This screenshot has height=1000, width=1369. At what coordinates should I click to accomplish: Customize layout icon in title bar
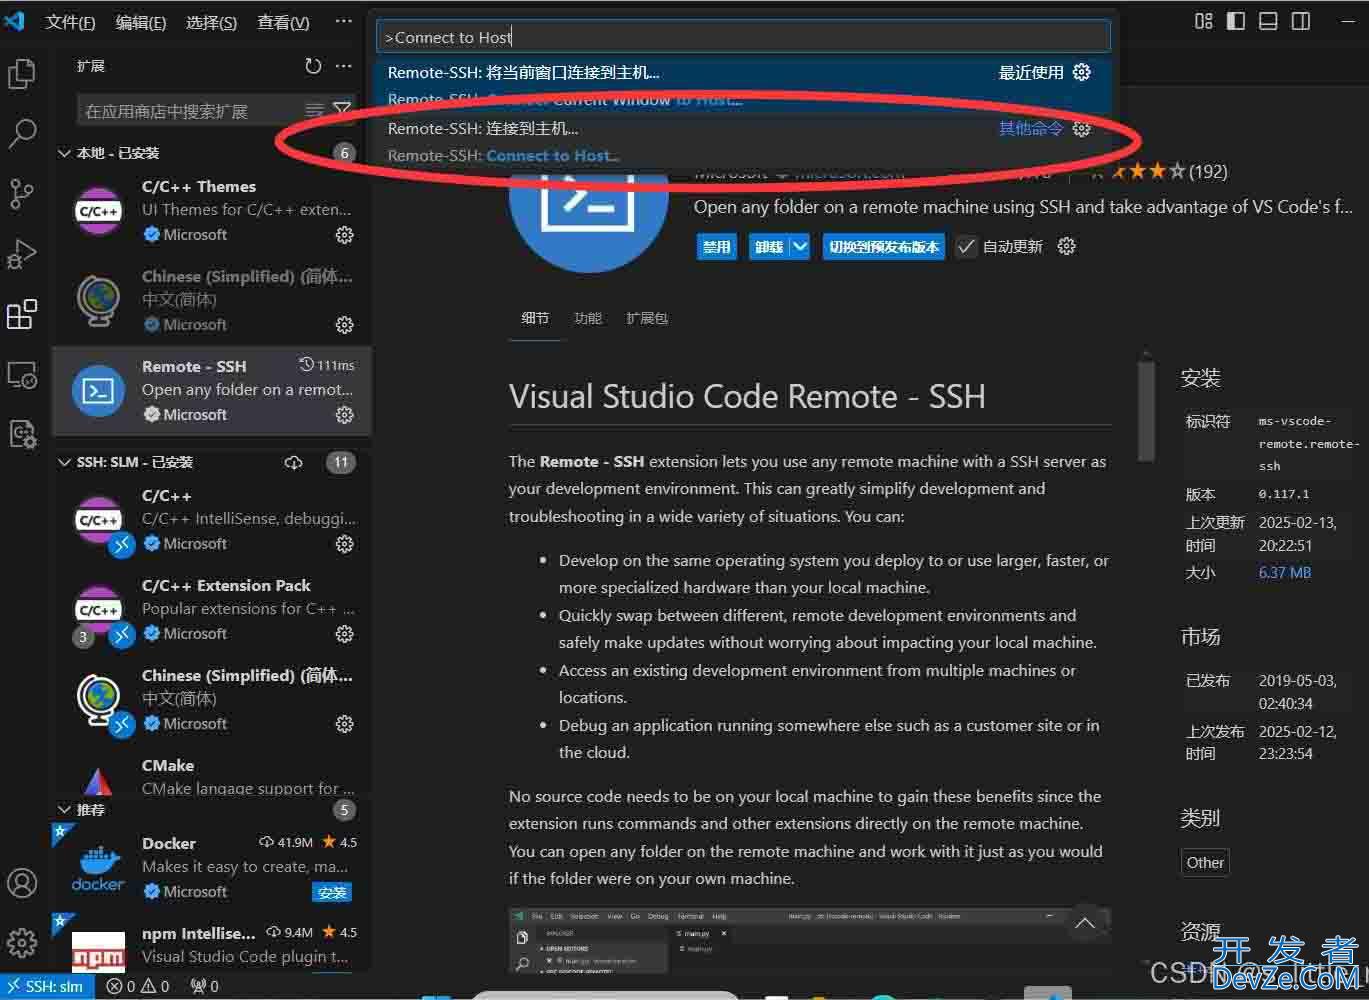coord(1204,21)
